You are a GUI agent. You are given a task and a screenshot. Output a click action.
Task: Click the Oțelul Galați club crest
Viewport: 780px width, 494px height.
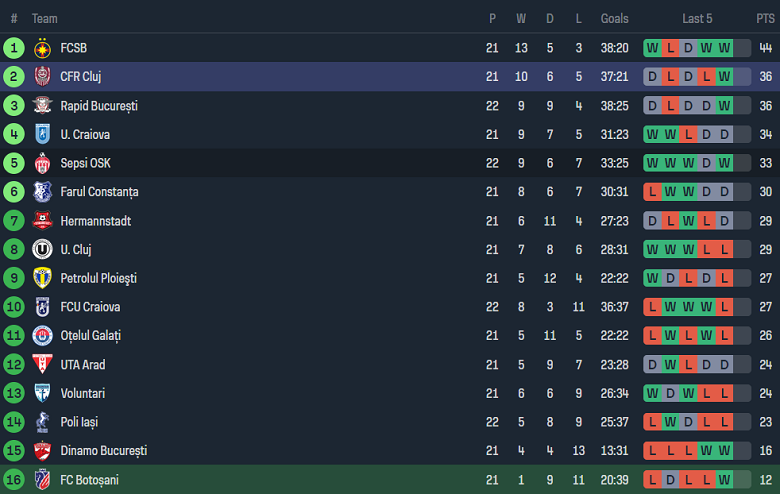(42, 336)
